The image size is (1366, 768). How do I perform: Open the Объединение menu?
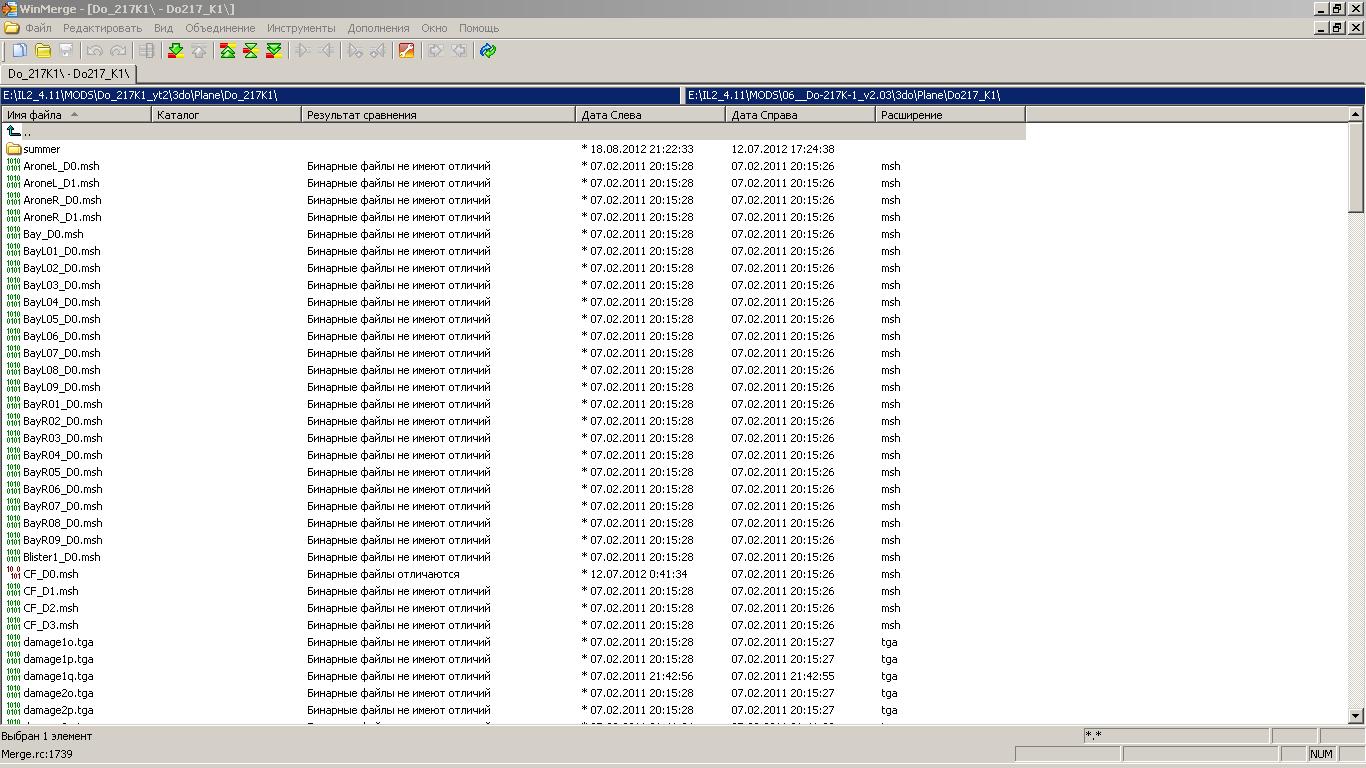point(220,28)
